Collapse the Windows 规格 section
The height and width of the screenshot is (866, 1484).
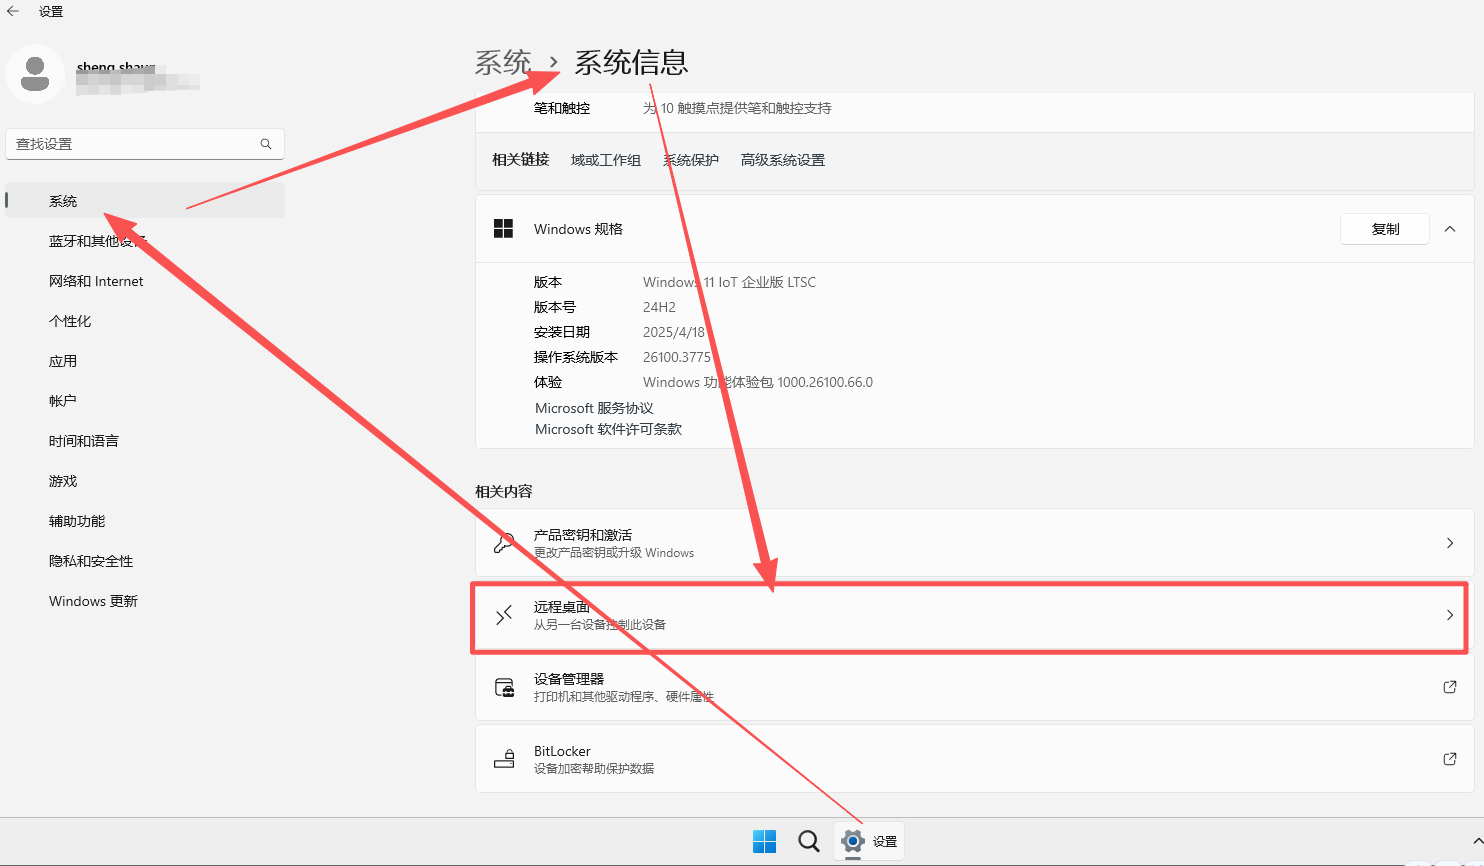[x=1450, y=229]
